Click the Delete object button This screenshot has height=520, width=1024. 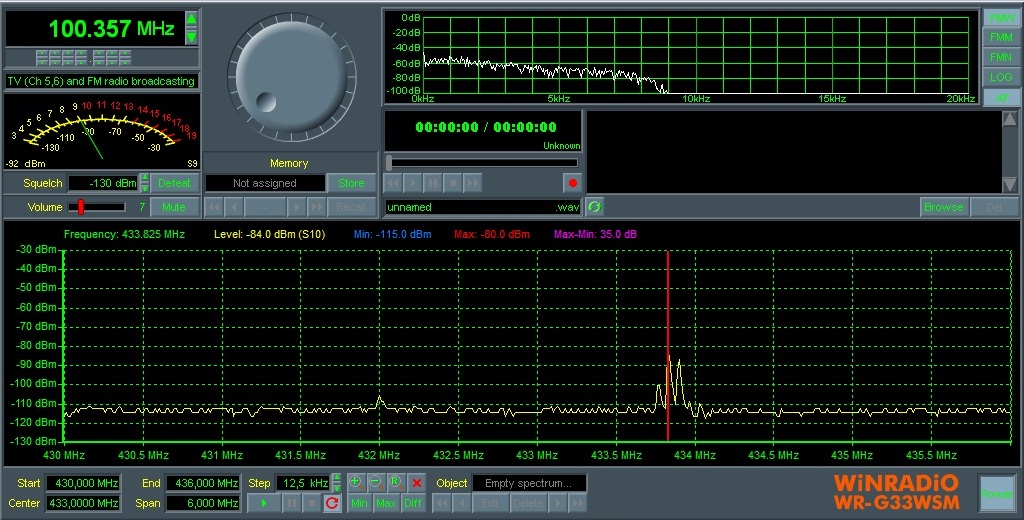click(x=528, y=504)
